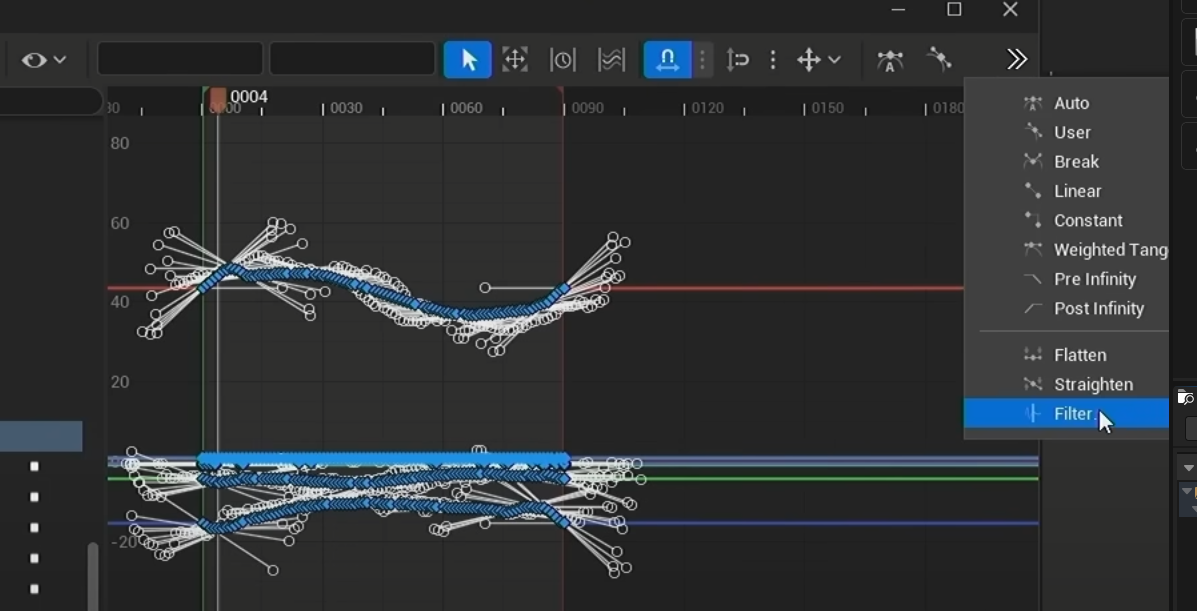The image size is (1197, 611).
Task: Toggle the Weighted Tangents menu entry
Action: [x=1066, y=250]
